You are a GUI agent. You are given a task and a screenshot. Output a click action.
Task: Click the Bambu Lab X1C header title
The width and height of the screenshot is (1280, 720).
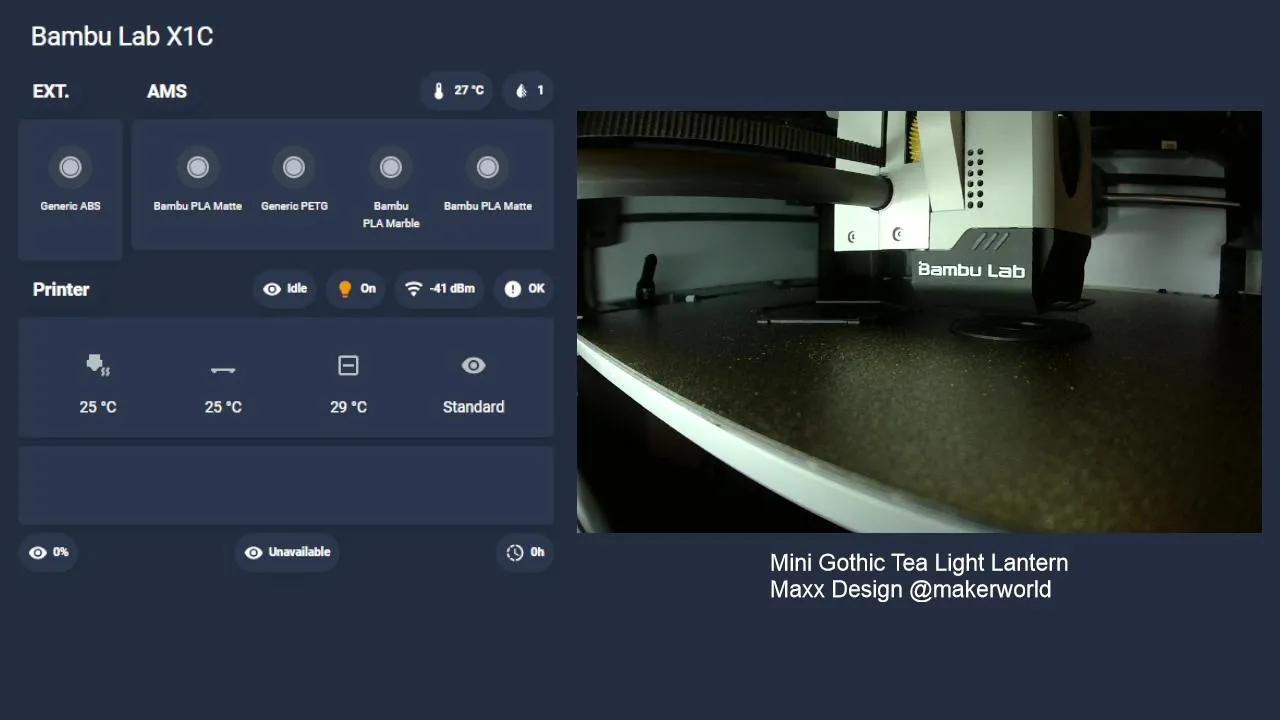(122, 36)
